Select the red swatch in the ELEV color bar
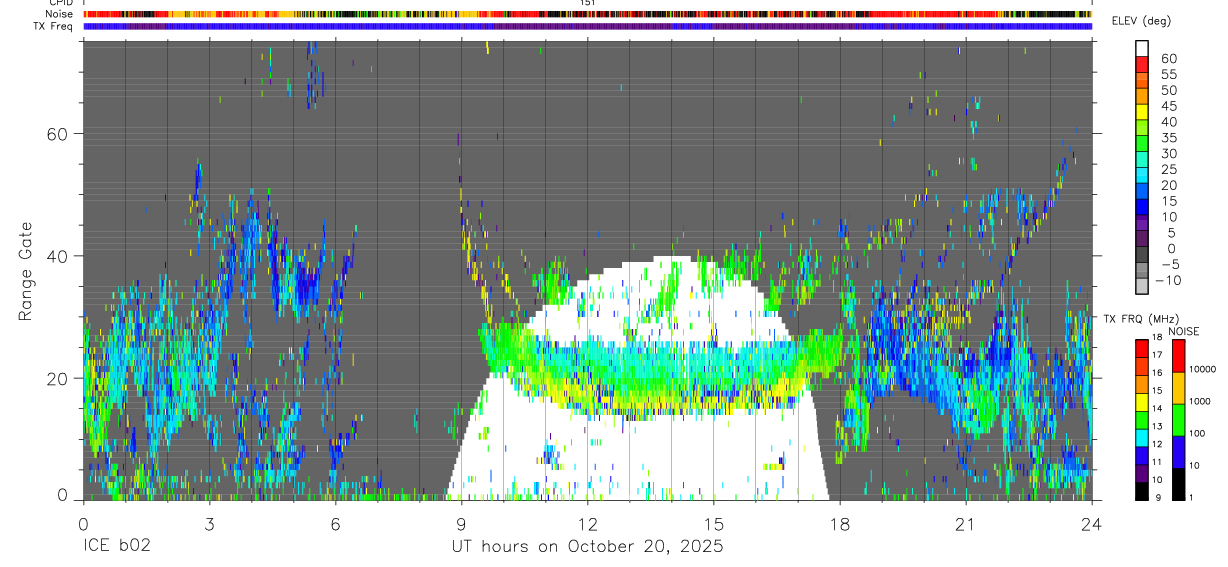 [1141, 62]
